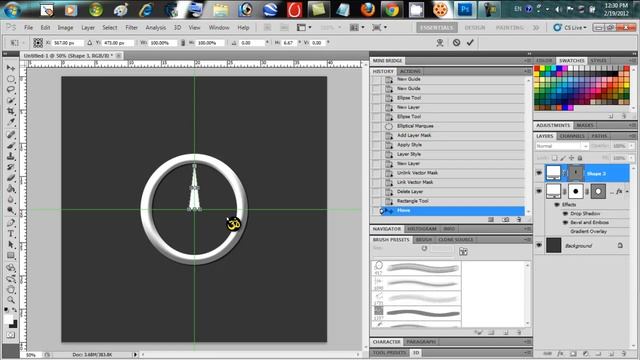The width and height of the screenshot is (640, 360).
Task: Select the Zoom tool in the toolbox
Action: [11, 300]
